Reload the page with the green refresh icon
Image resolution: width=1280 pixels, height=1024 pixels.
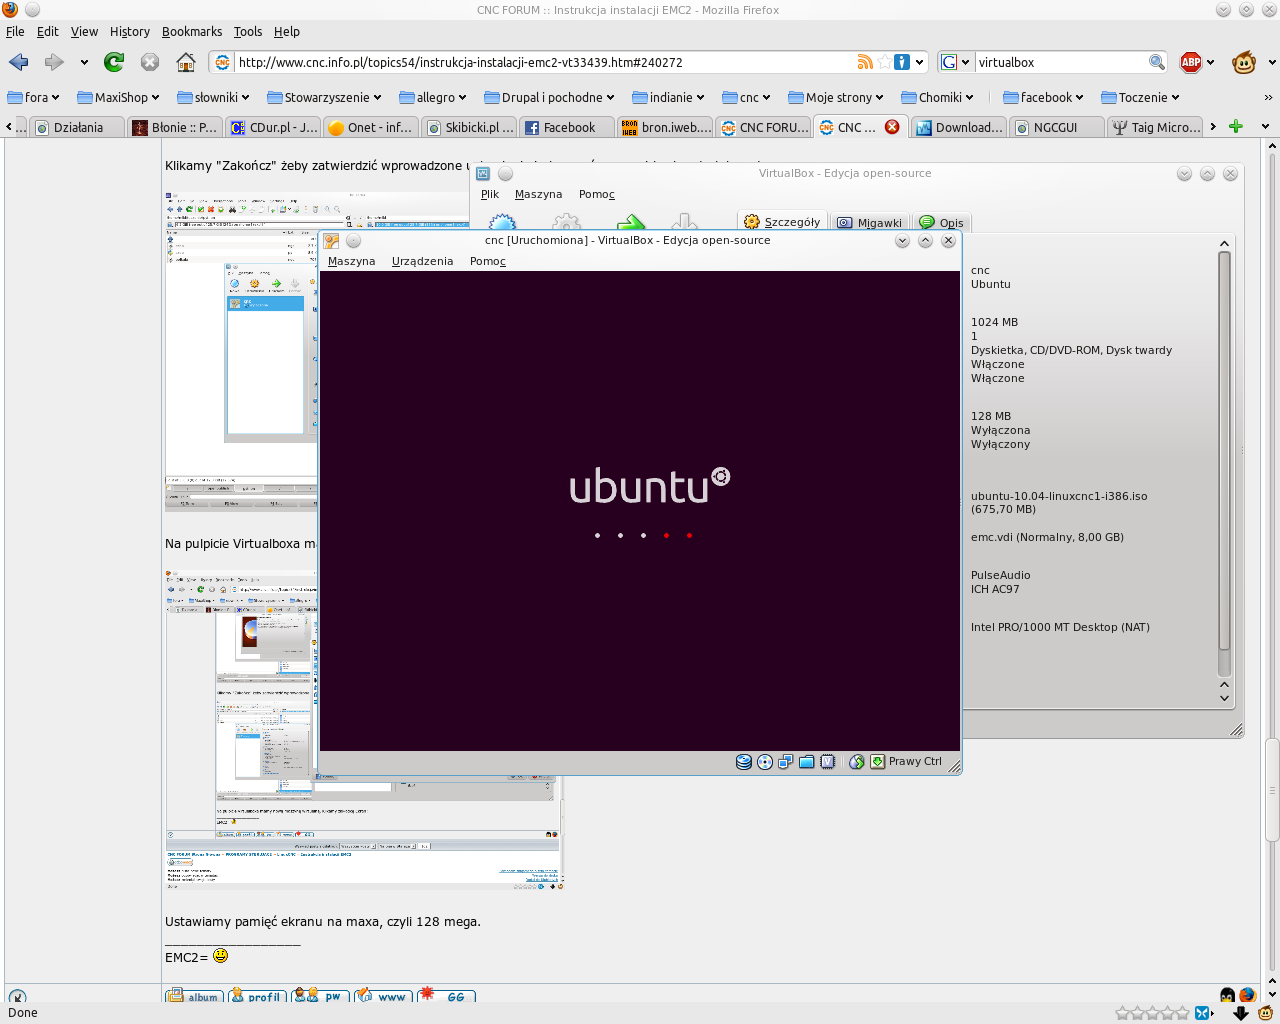114,62
